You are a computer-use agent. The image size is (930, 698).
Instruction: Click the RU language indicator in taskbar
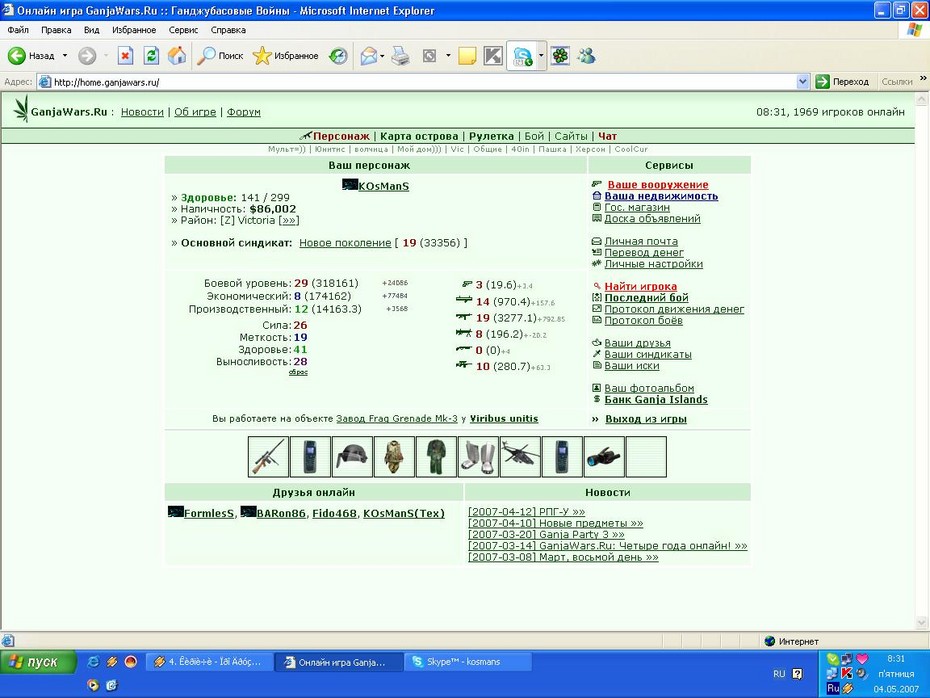[779, 674]
